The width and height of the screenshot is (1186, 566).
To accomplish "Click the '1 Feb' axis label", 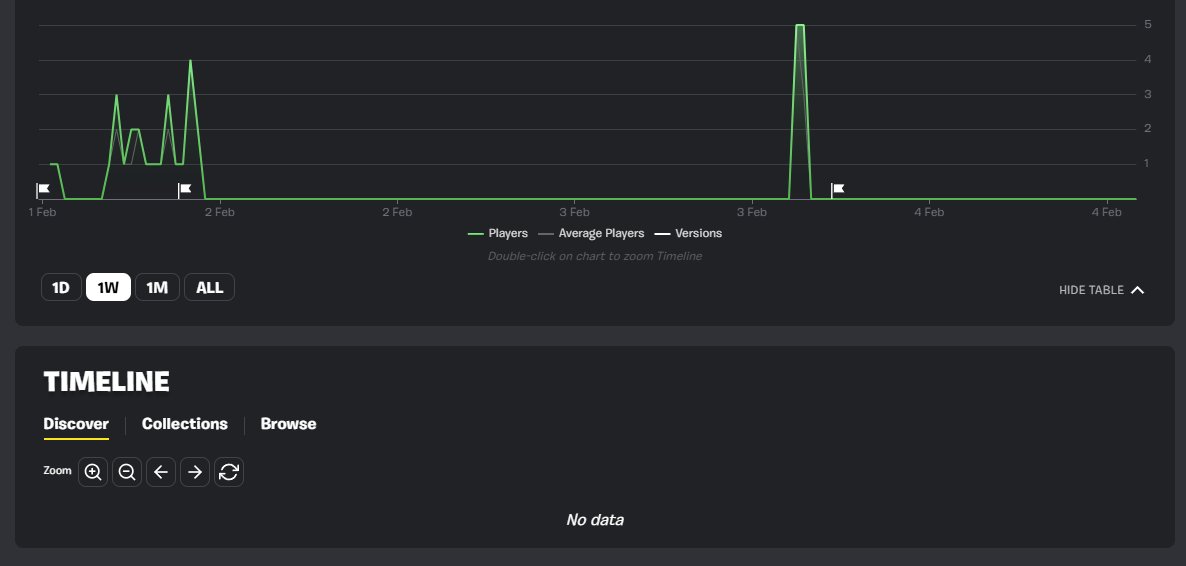I will (x=42, y=213).
